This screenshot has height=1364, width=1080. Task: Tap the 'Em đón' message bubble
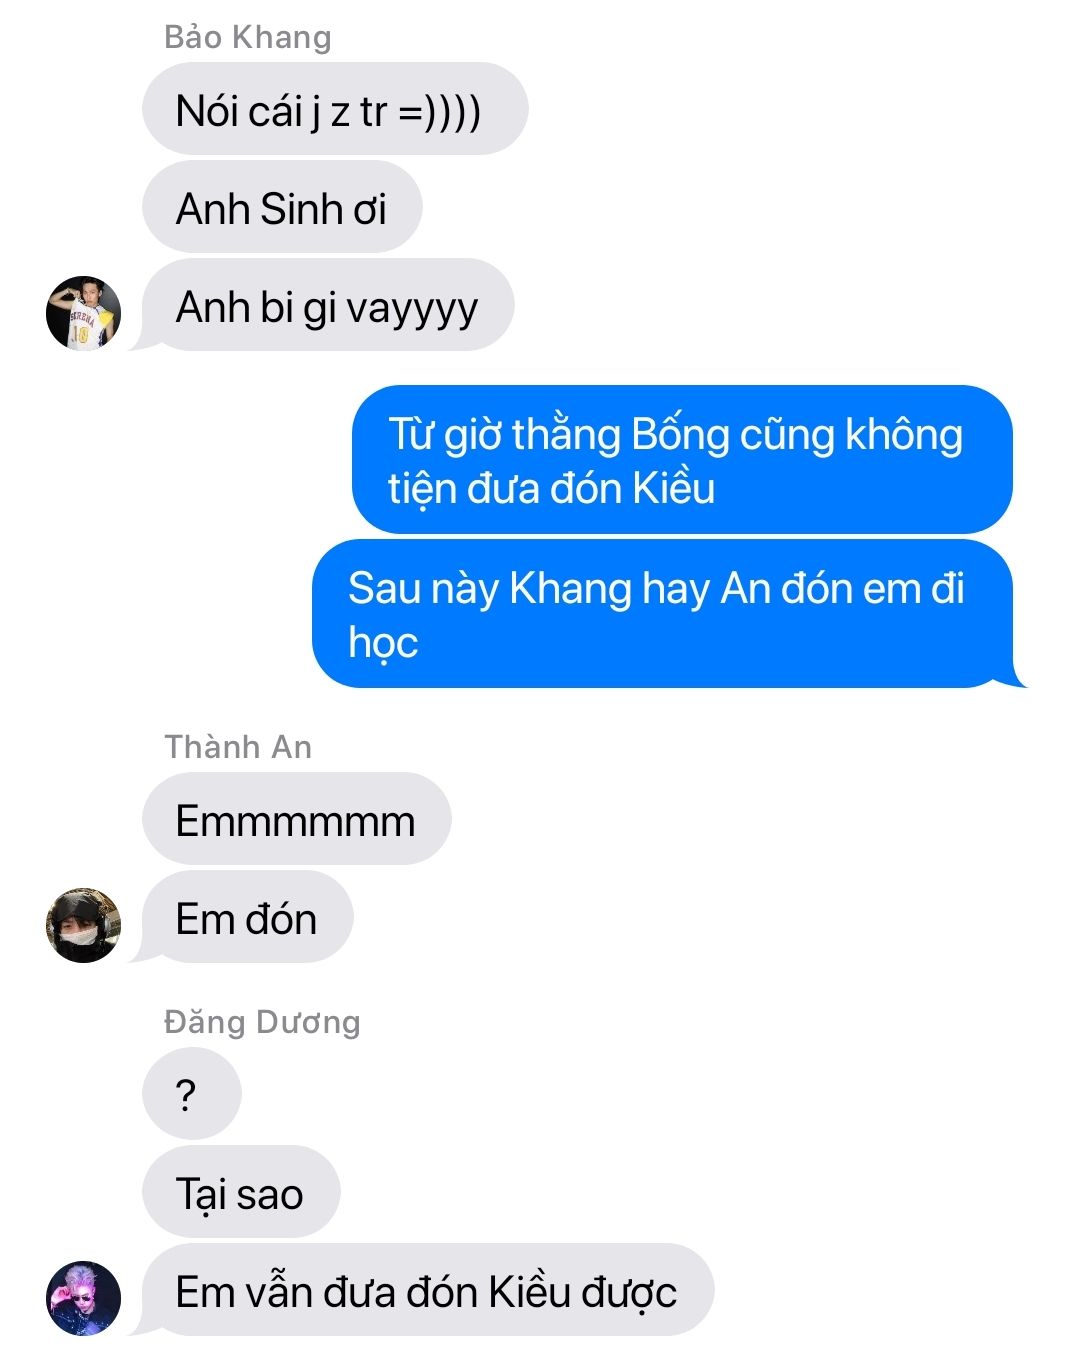coord(247,917)
